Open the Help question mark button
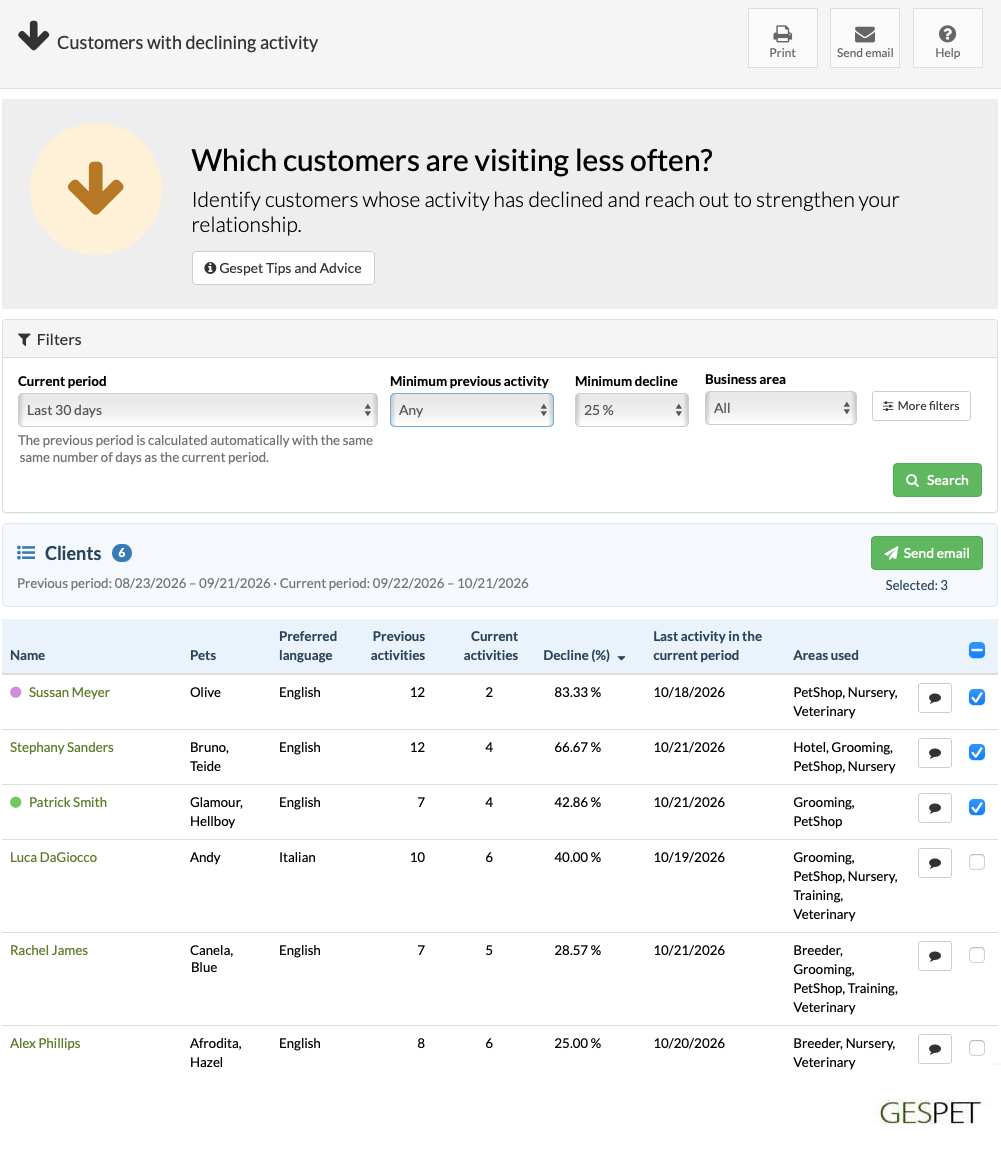1001x1153 pixels. pos(947,38)
